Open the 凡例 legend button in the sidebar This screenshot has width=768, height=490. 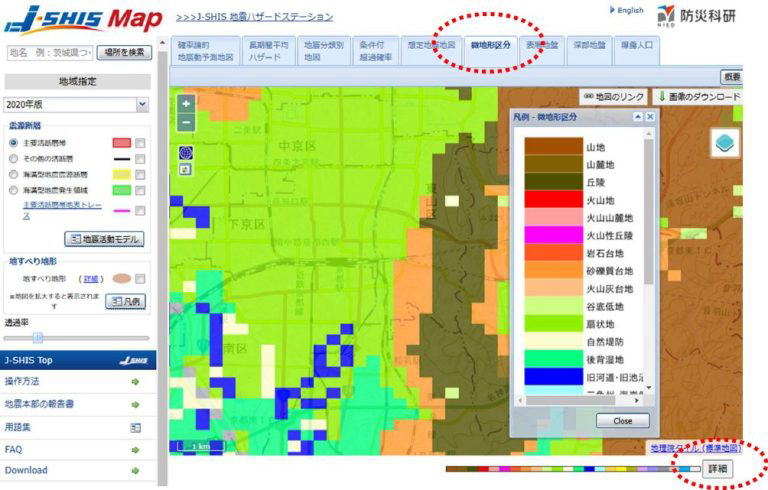pyautogui.click(x=126, y=300)
